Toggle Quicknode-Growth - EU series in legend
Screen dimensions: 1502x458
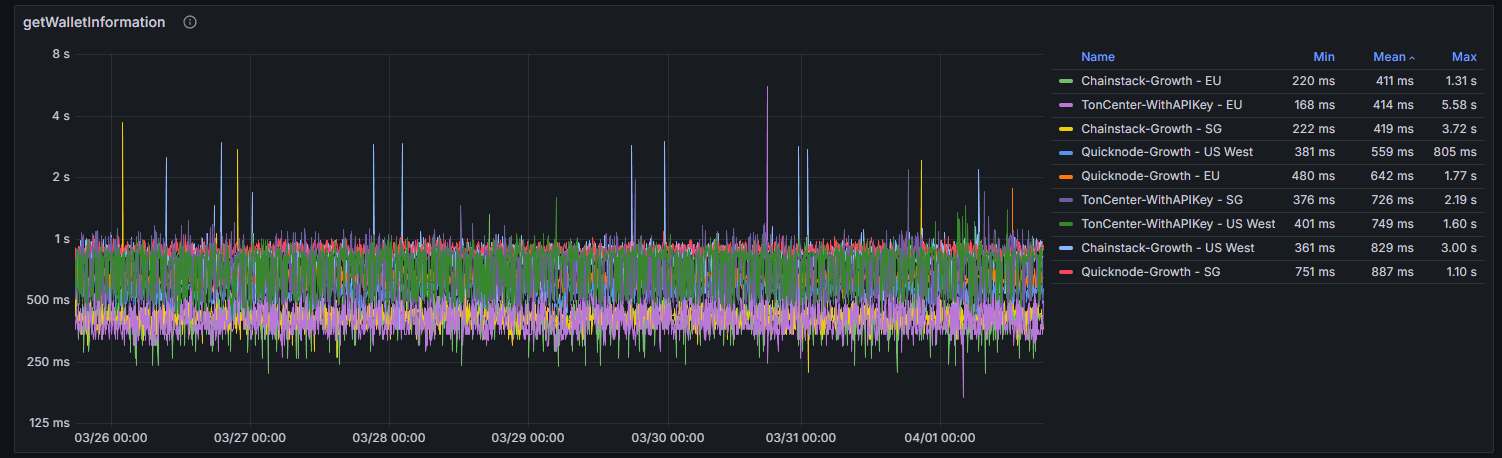pos(1150,176)
